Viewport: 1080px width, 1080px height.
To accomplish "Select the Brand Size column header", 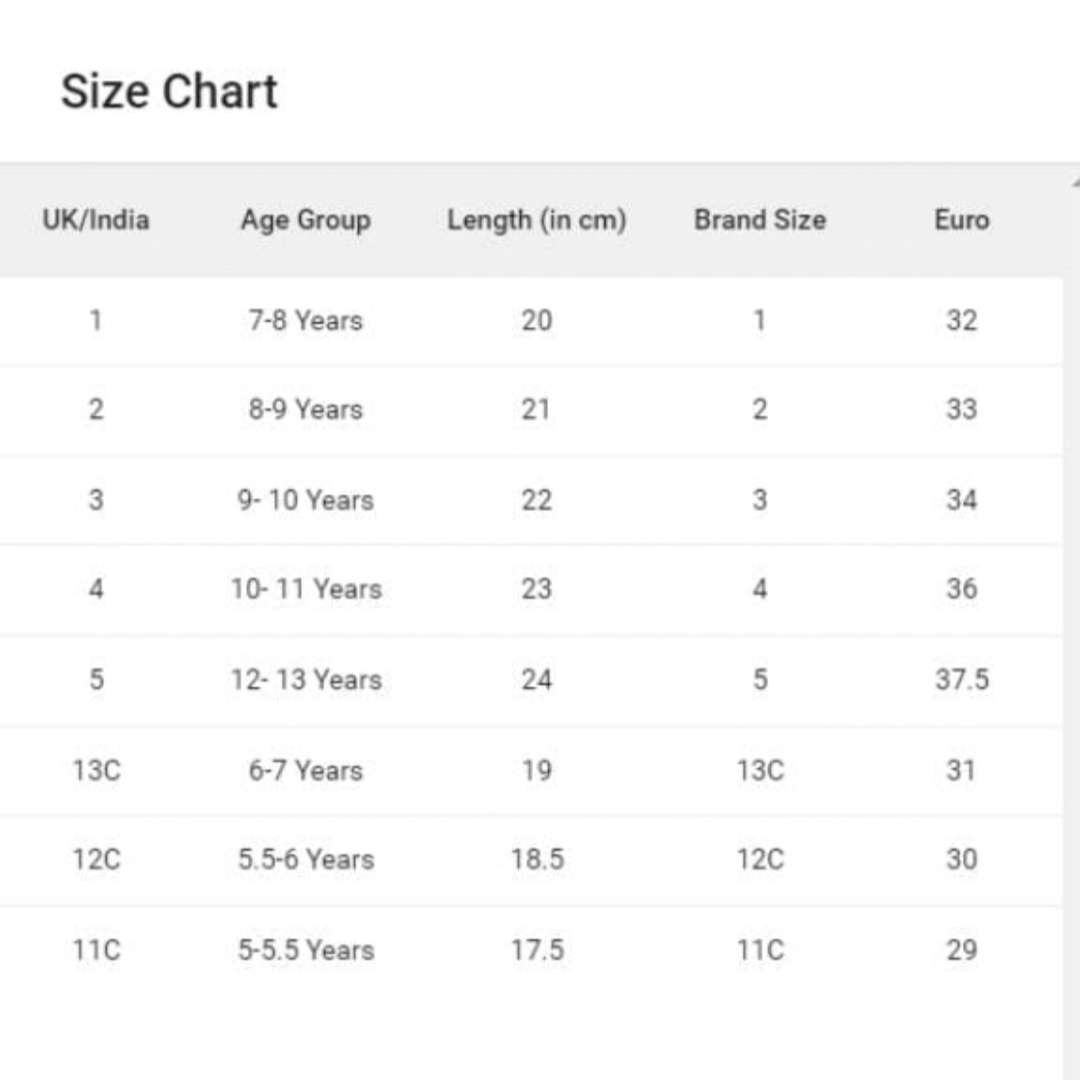I will [760, 220].
